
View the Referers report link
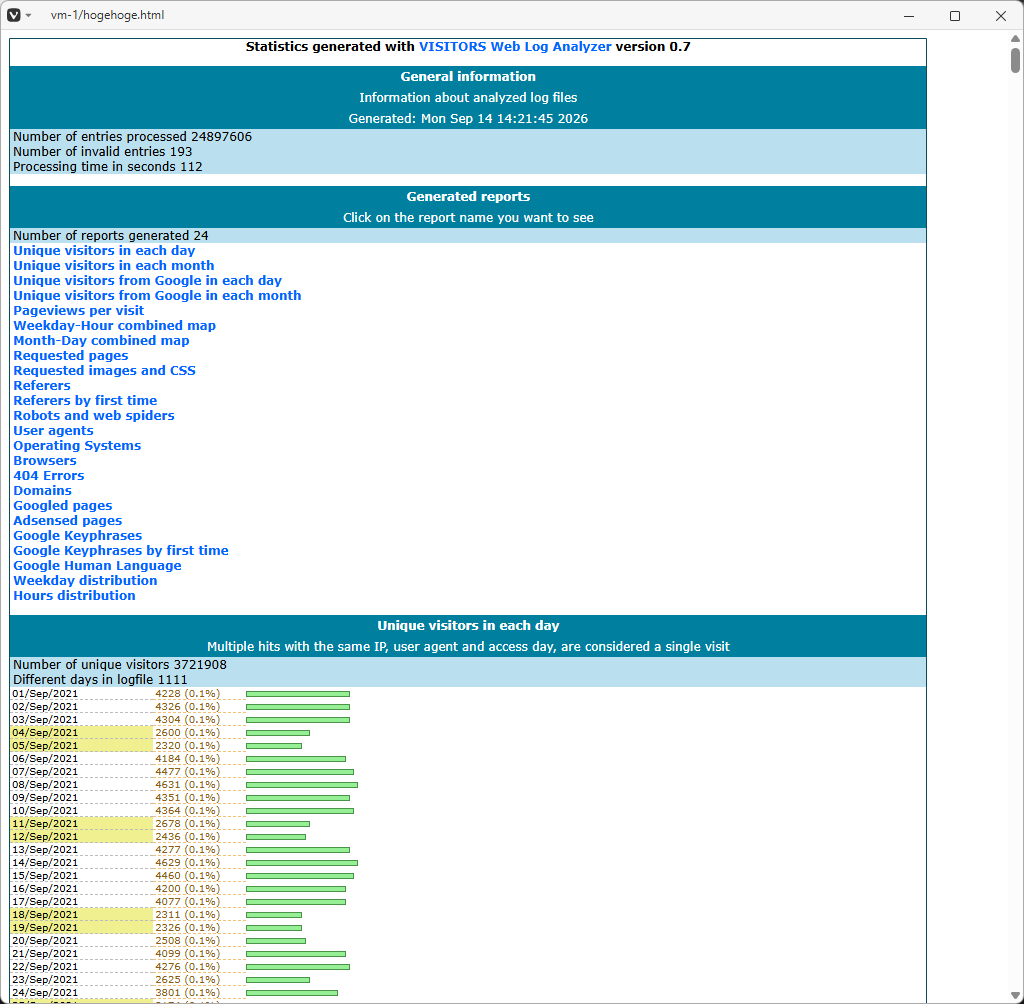pos(42,386)
